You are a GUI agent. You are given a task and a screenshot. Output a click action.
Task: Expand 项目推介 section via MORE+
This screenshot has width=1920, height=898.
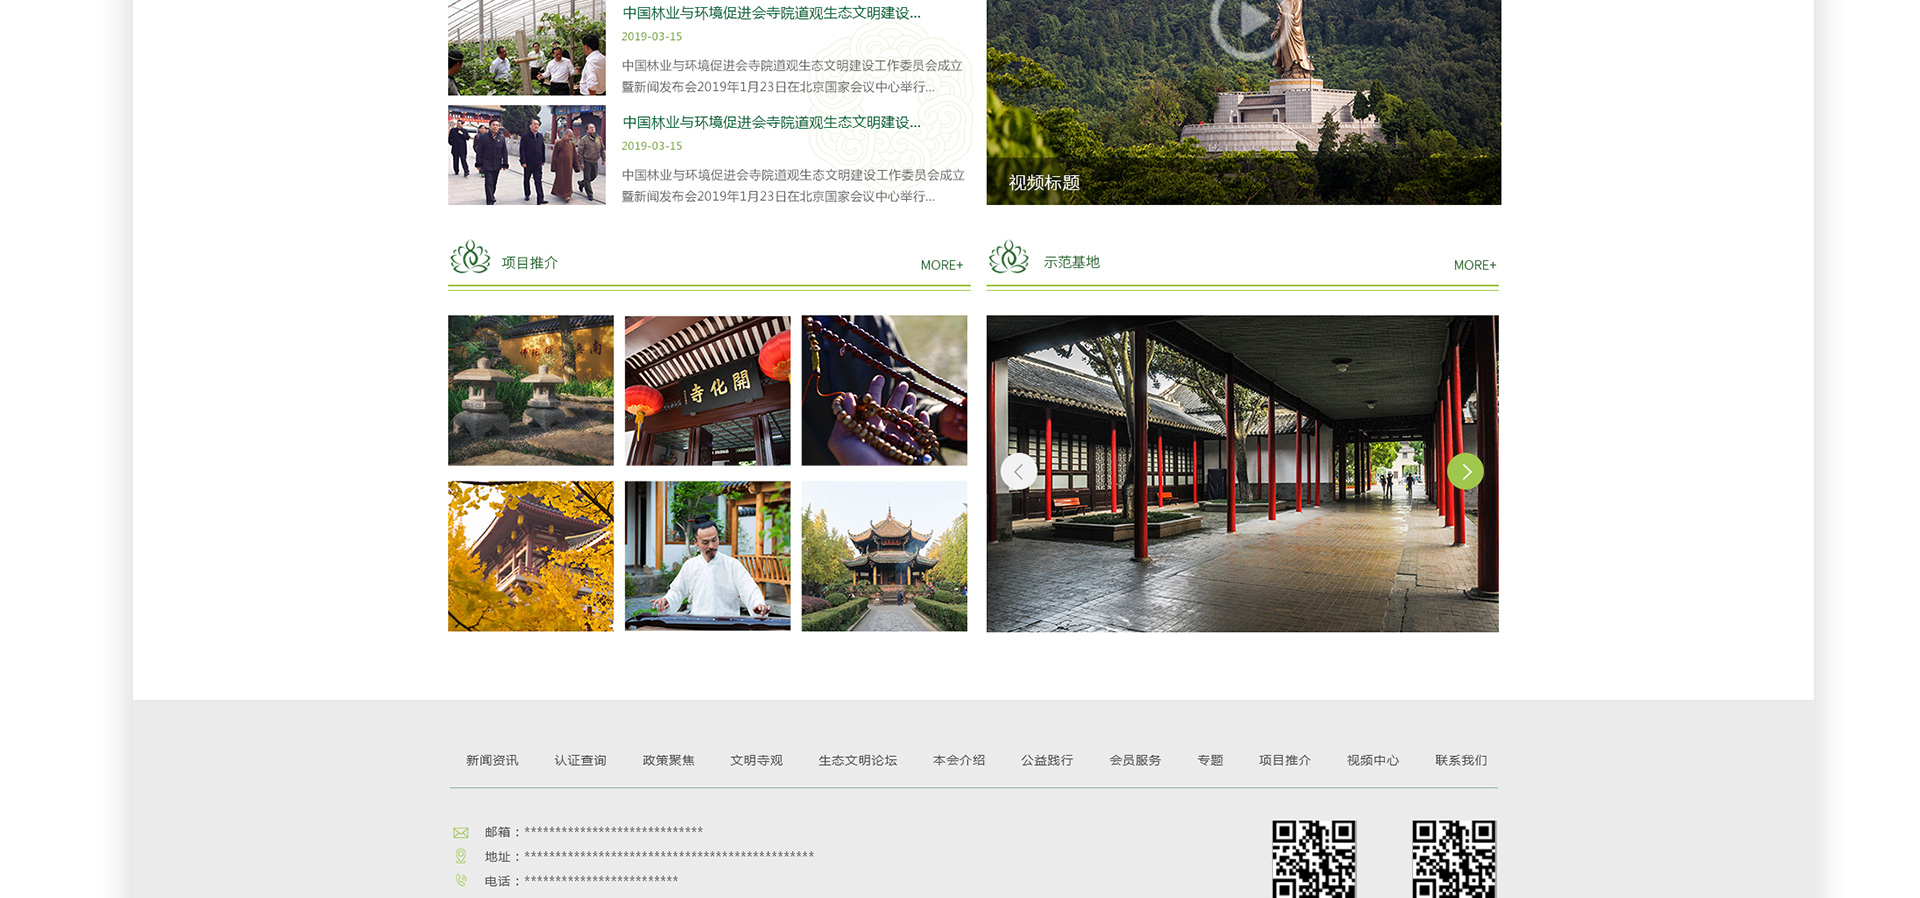point(941,265)
